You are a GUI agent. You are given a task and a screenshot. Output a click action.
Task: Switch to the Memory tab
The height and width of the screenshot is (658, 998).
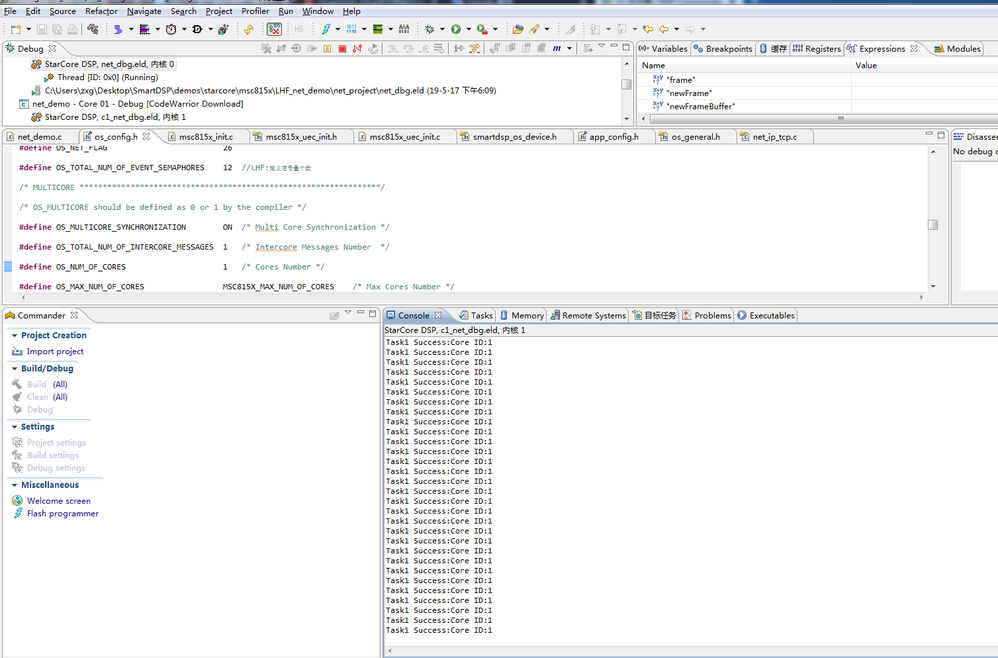click(521, 316)
